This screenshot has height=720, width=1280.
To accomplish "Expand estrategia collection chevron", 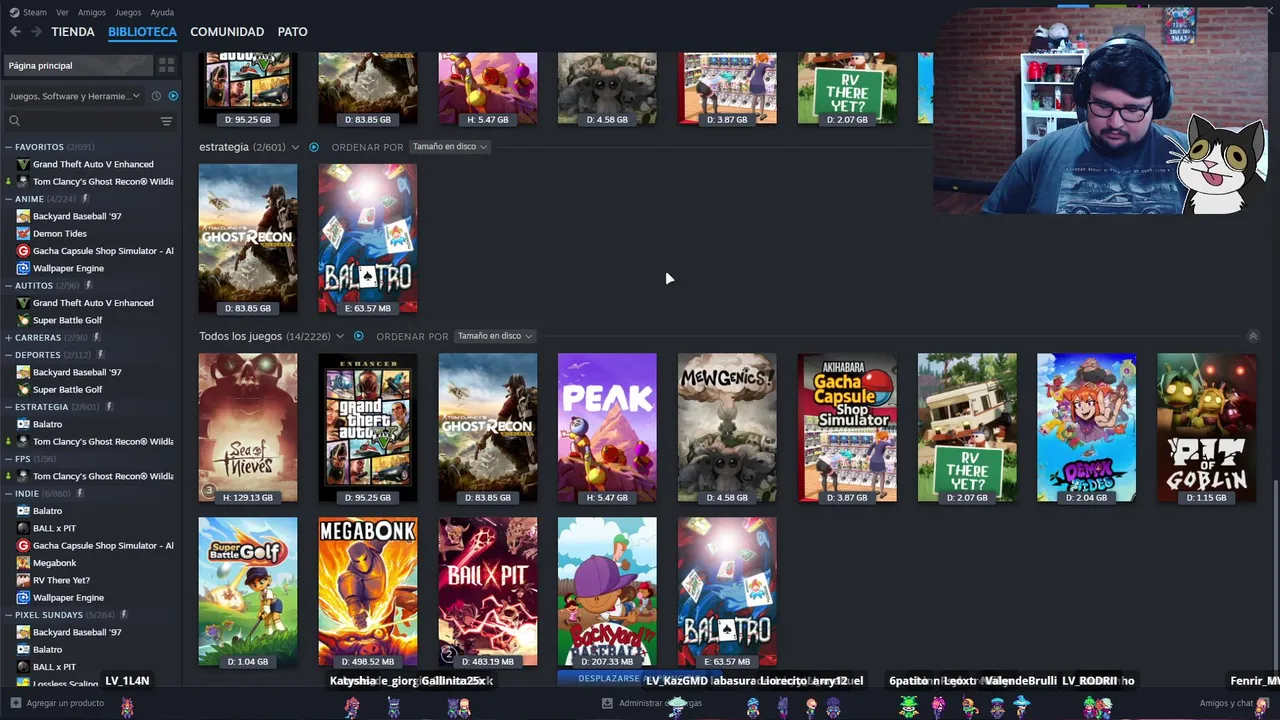I will point(295,147).
